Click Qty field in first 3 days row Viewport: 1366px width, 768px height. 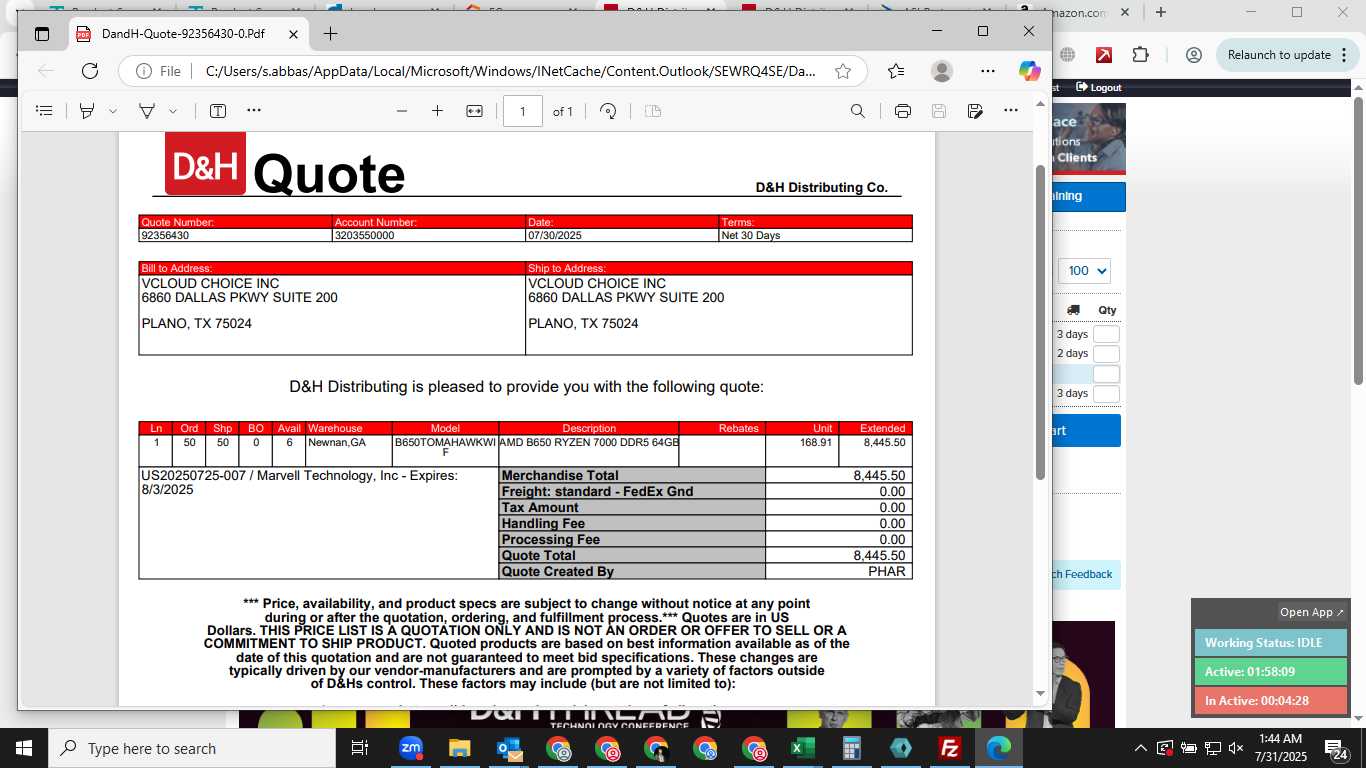[1106, 334]
